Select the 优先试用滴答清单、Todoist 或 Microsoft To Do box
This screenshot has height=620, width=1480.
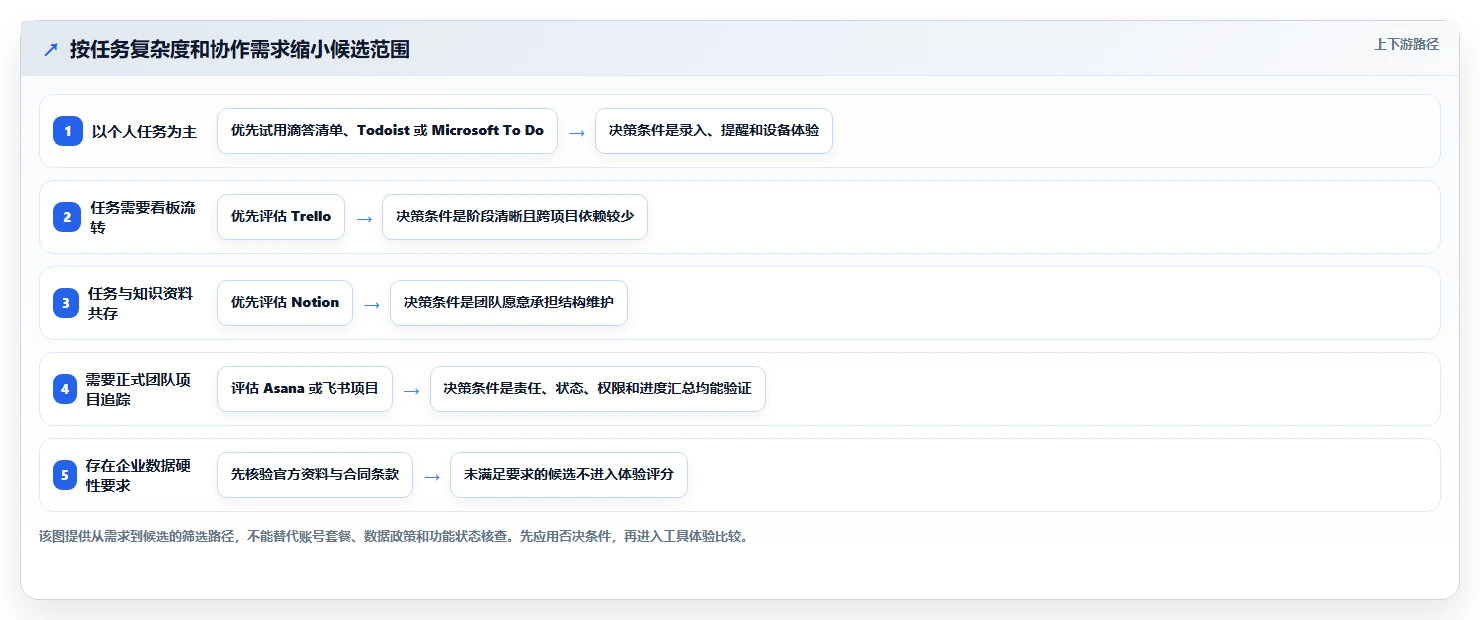[x=387, y=131]
